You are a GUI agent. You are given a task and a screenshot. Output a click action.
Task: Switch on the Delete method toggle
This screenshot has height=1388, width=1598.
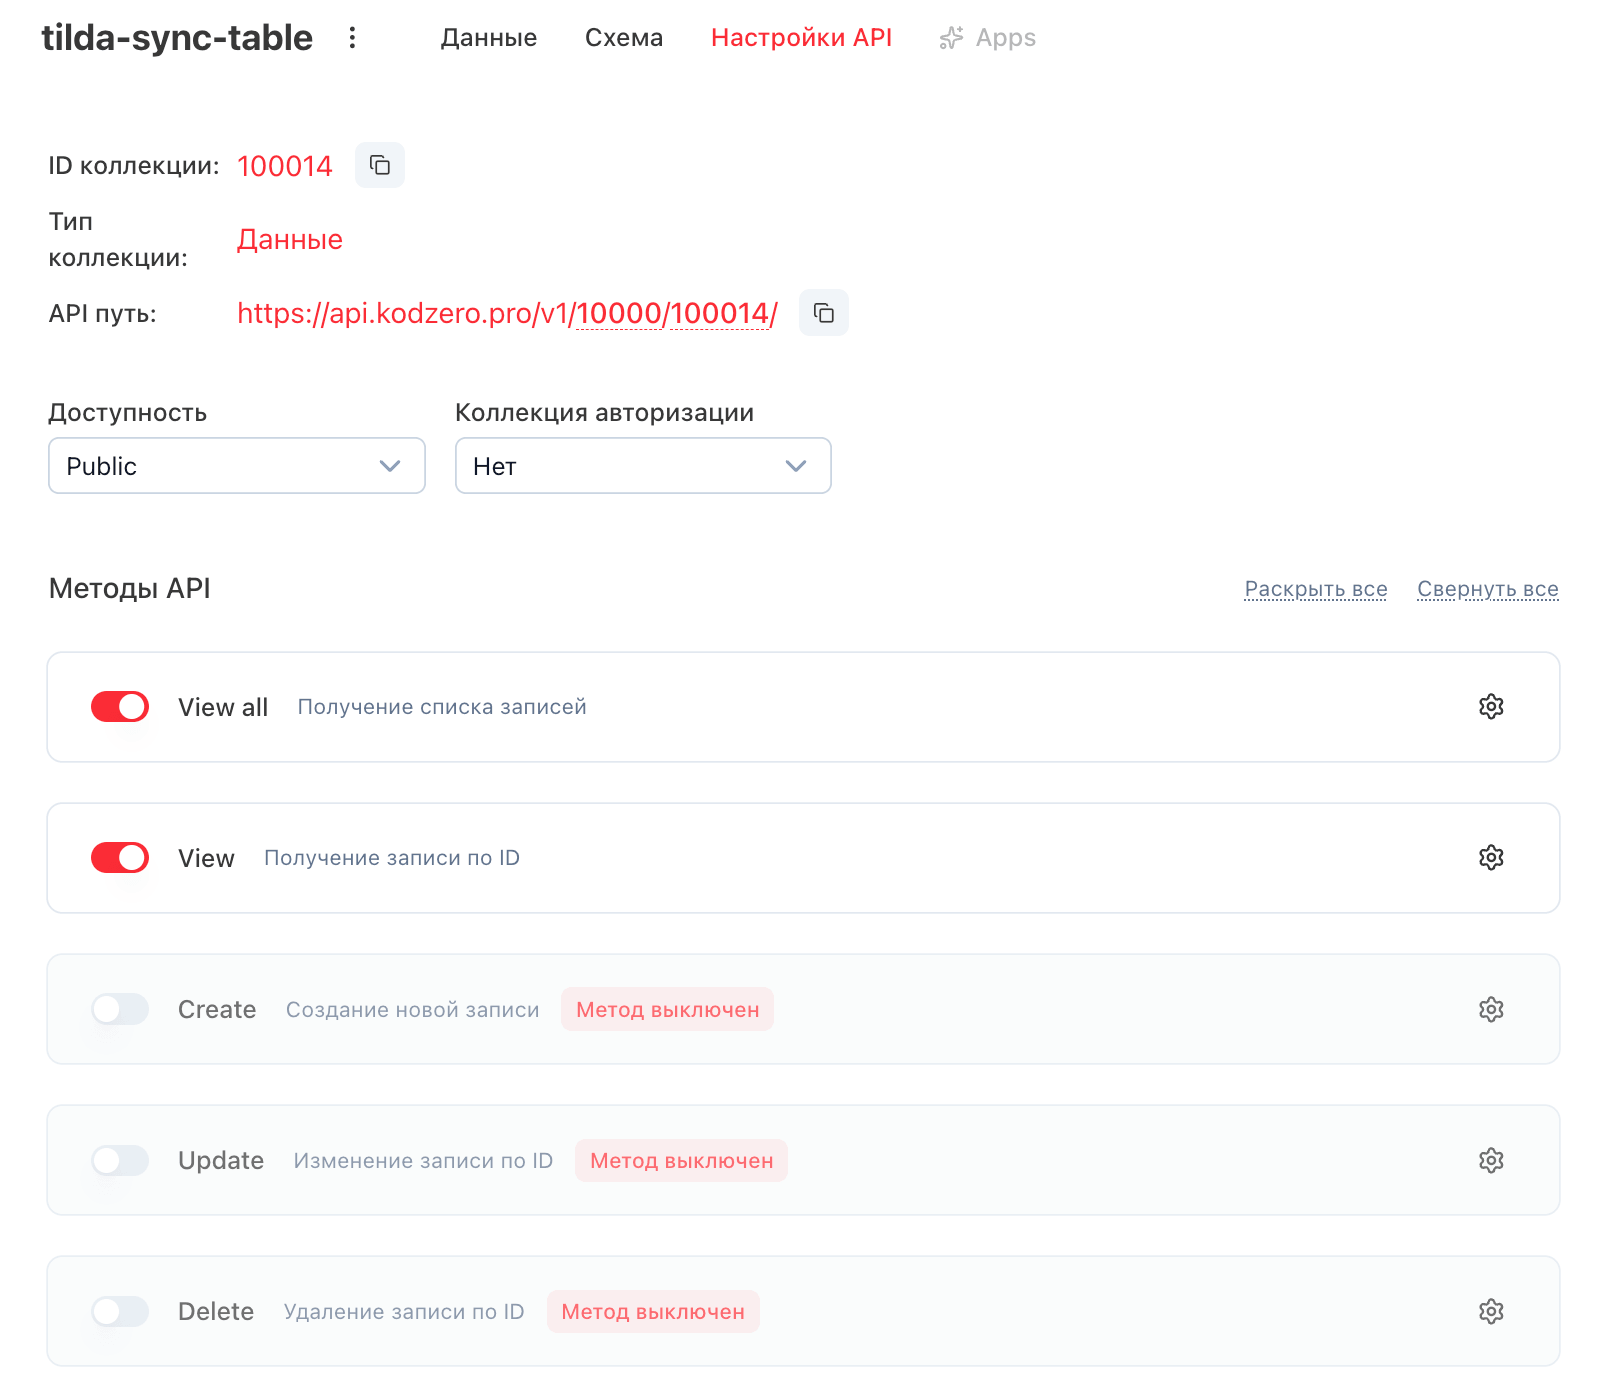tap(120, 1311)
